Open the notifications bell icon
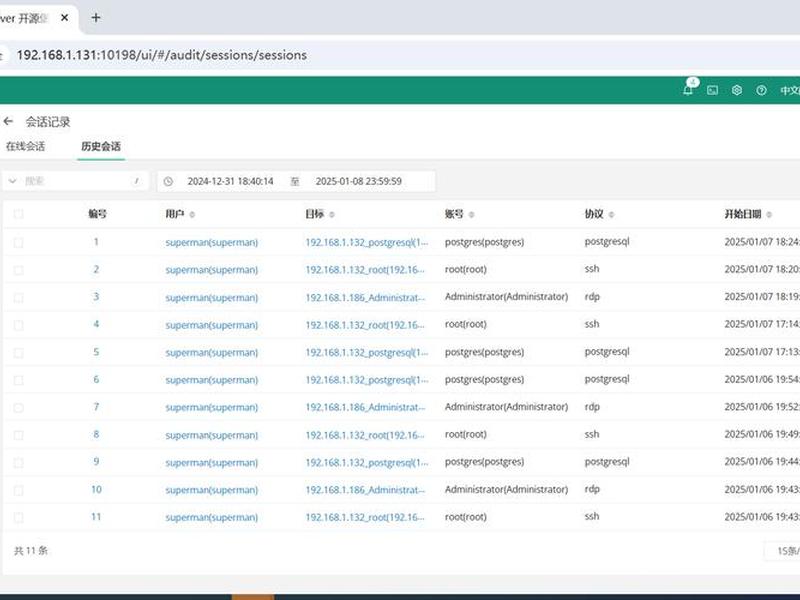 pos(688,90)
